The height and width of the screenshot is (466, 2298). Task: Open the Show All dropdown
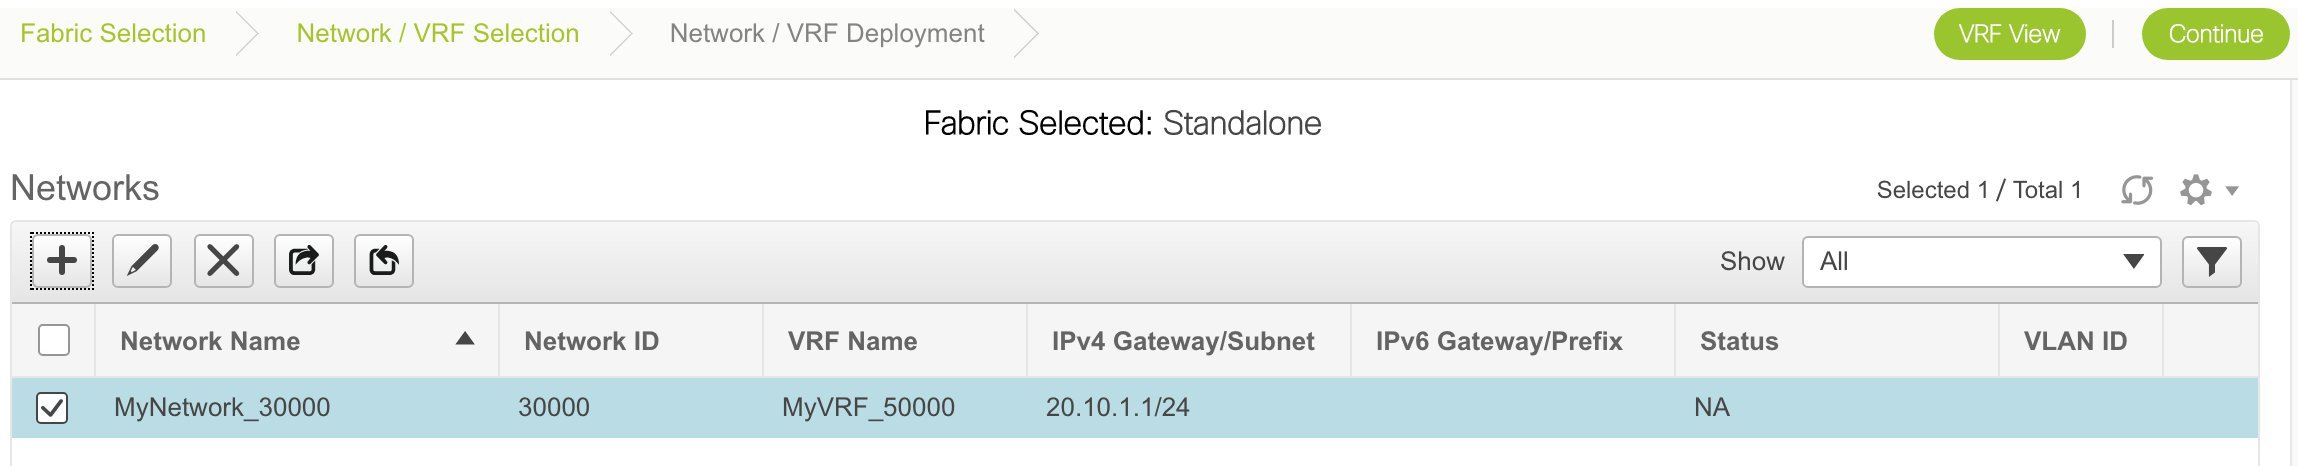(1981, 262)
